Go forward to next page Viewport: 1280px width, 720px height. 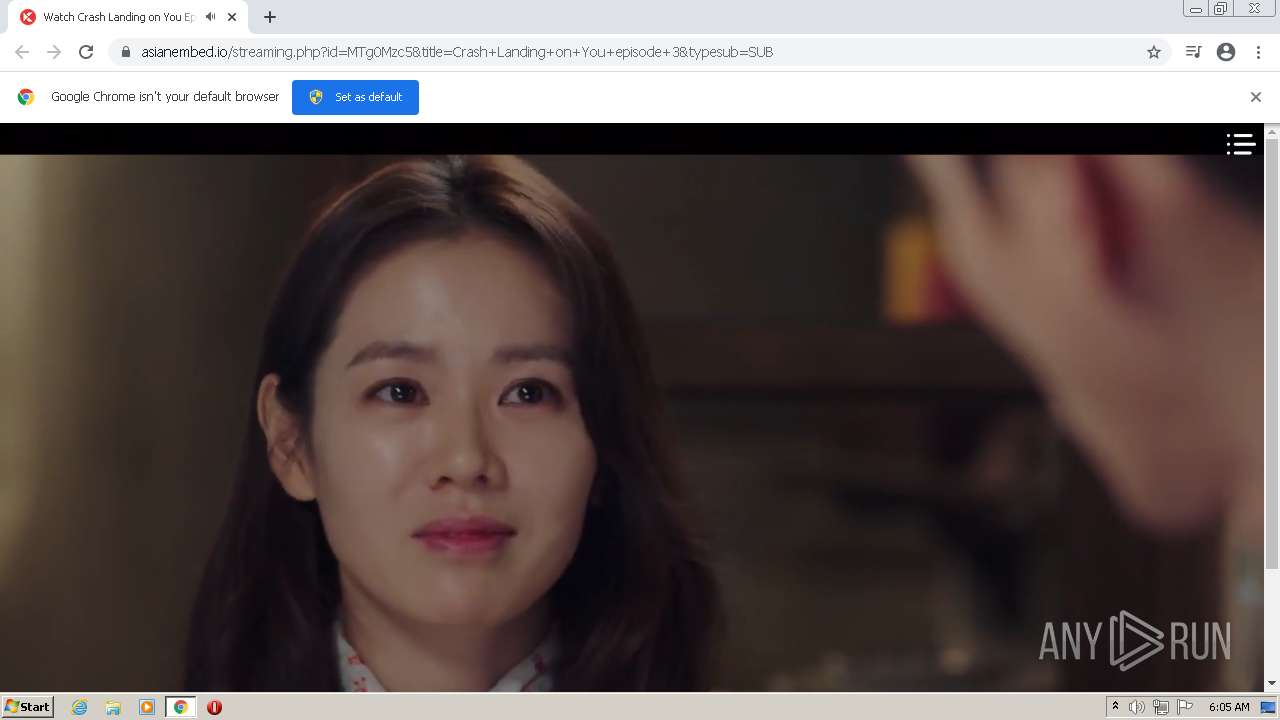[x=54, y=52]
